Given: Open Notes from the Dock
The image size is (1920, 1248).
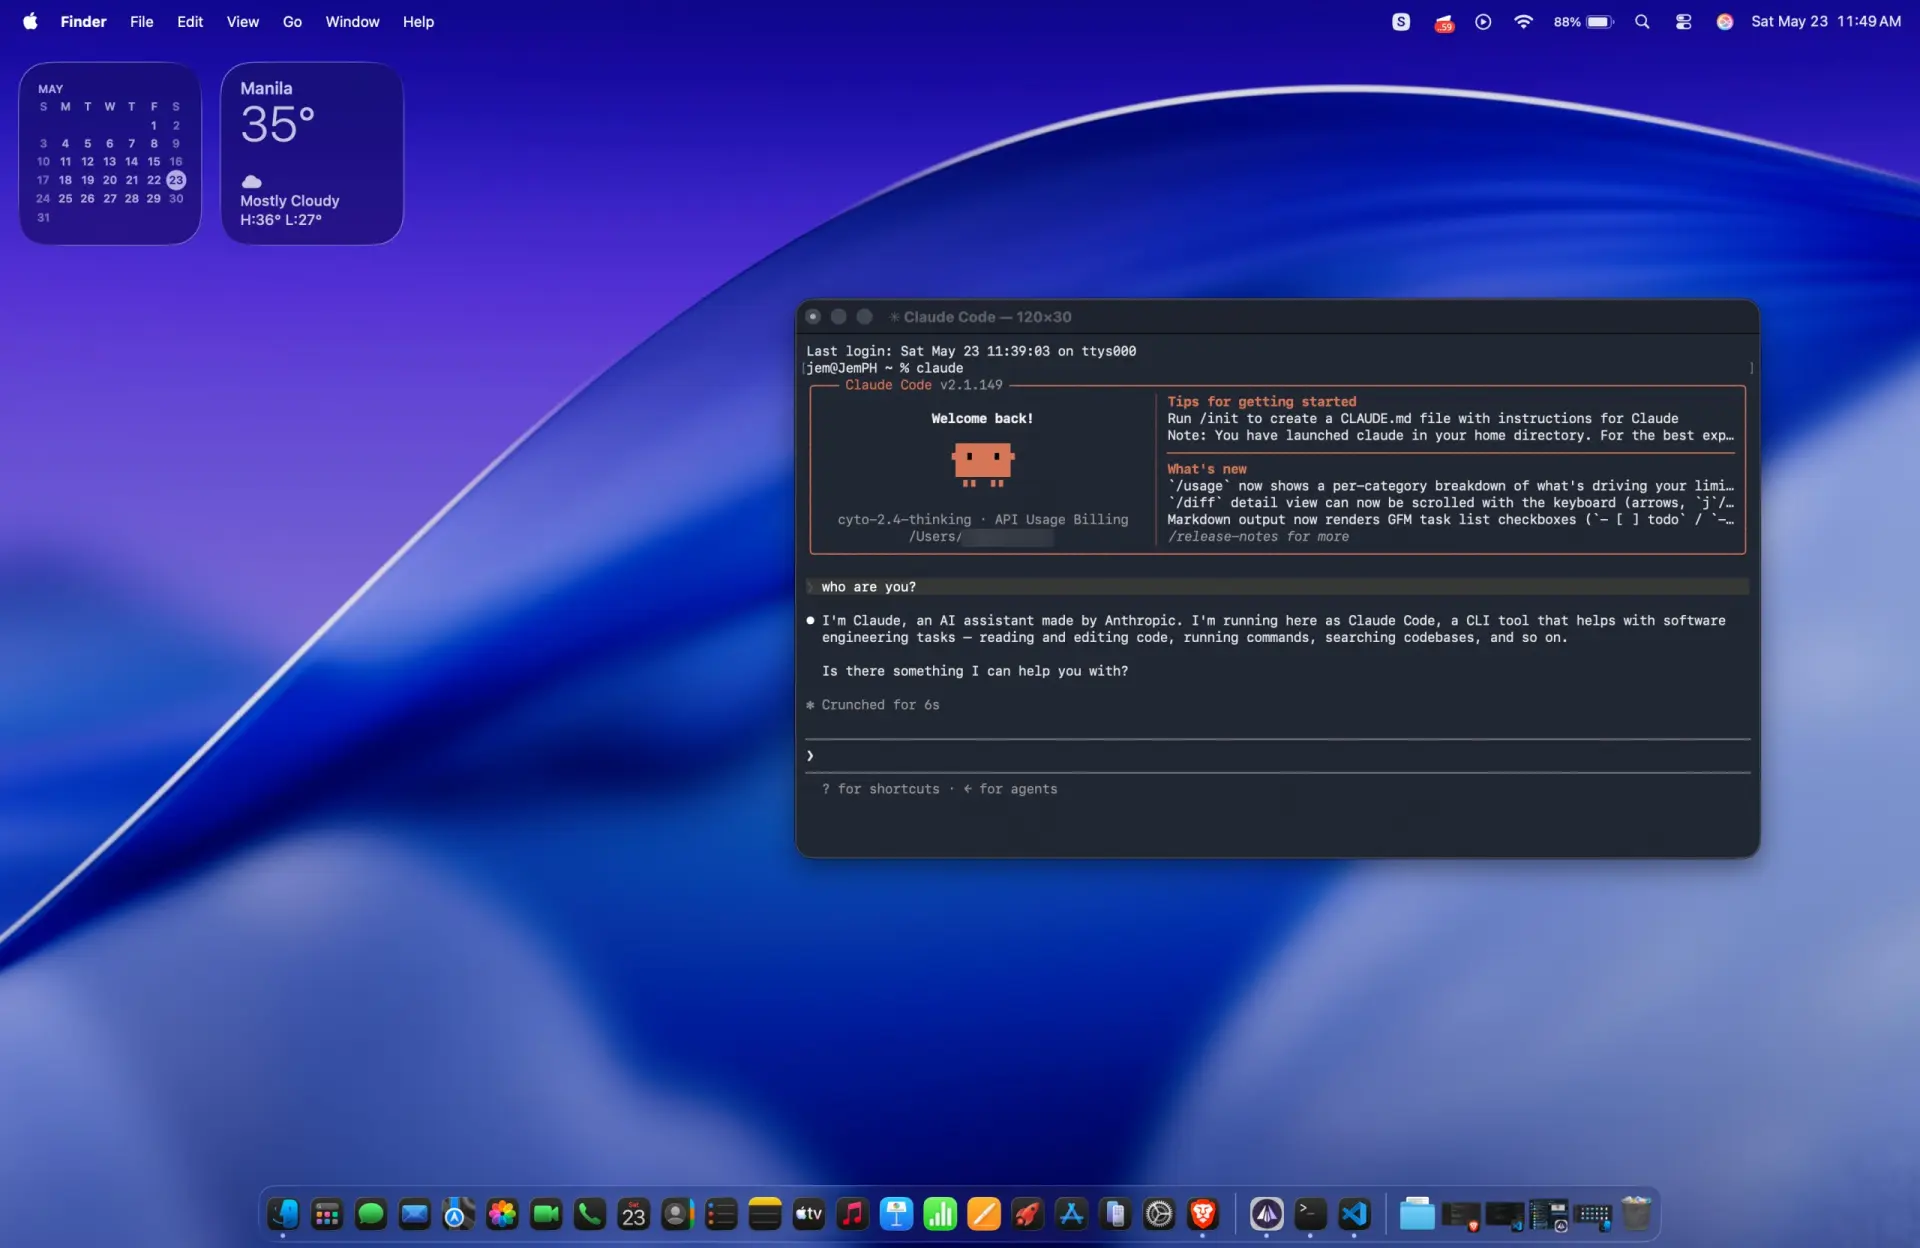Looking at the screenshot, I should [x=765, y=1214].
